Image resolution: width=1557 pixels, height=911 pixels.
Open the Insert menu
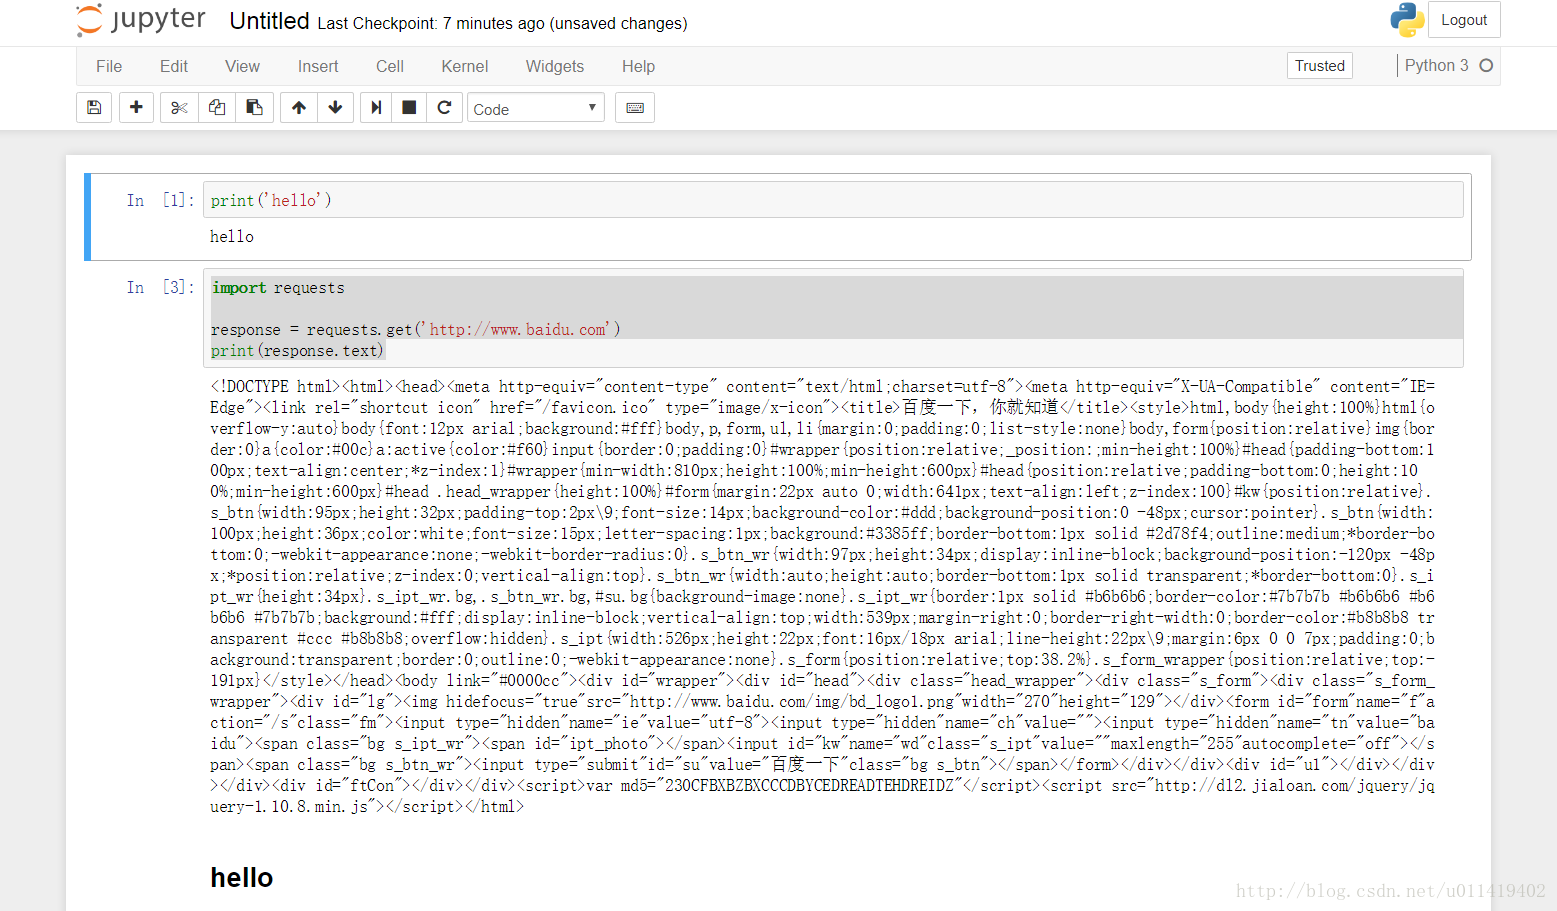(318, 66)
